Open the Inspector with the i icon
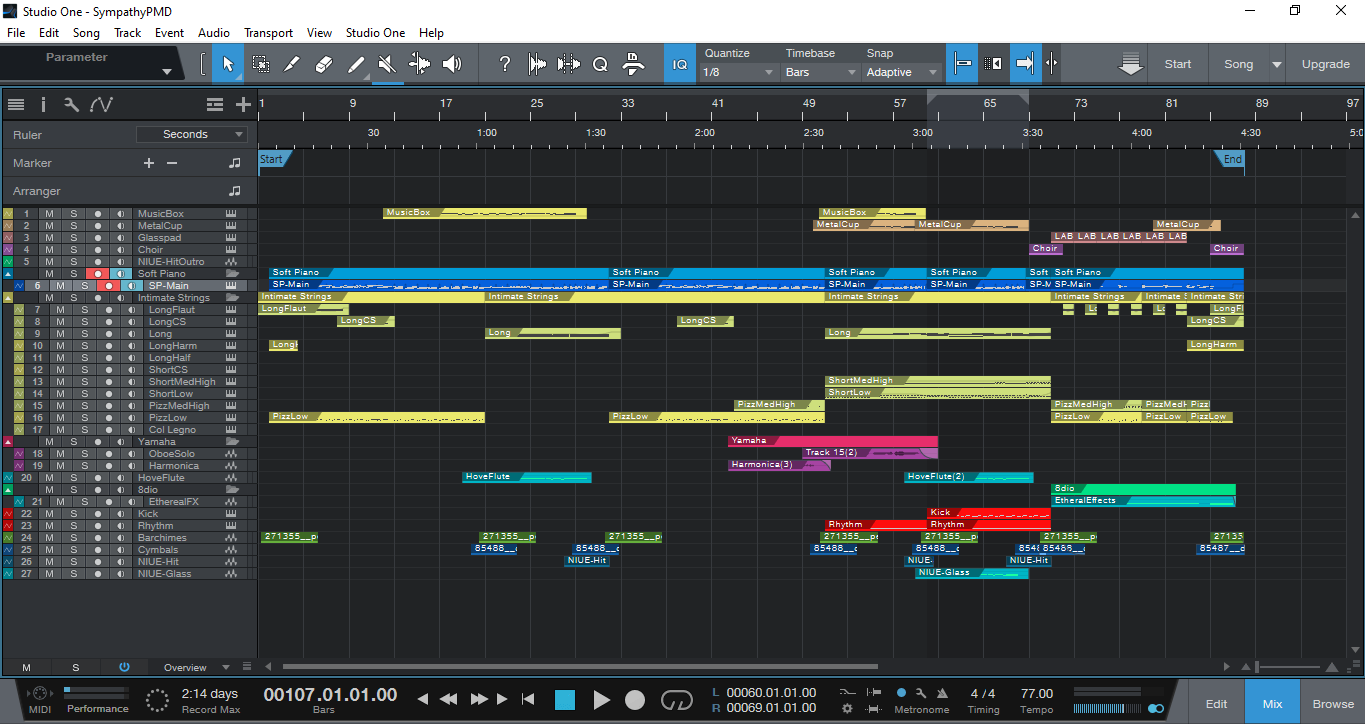 43,104
